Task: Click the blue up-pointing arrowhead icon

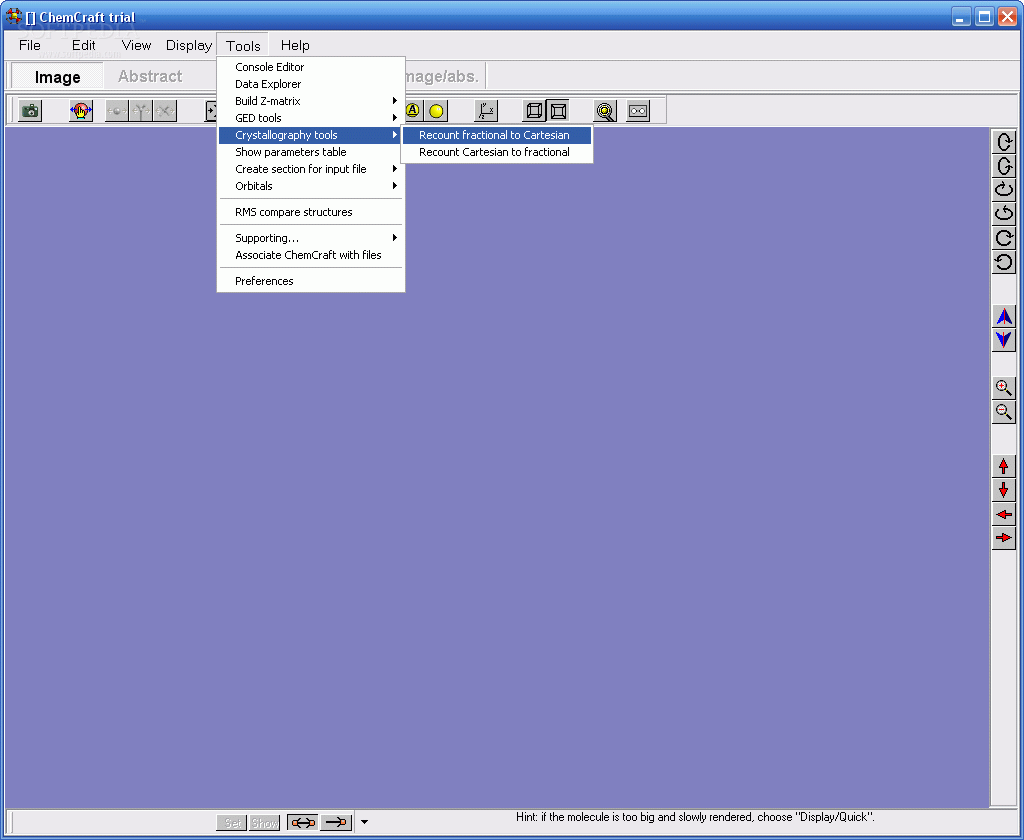Action: click(1004, 317)
